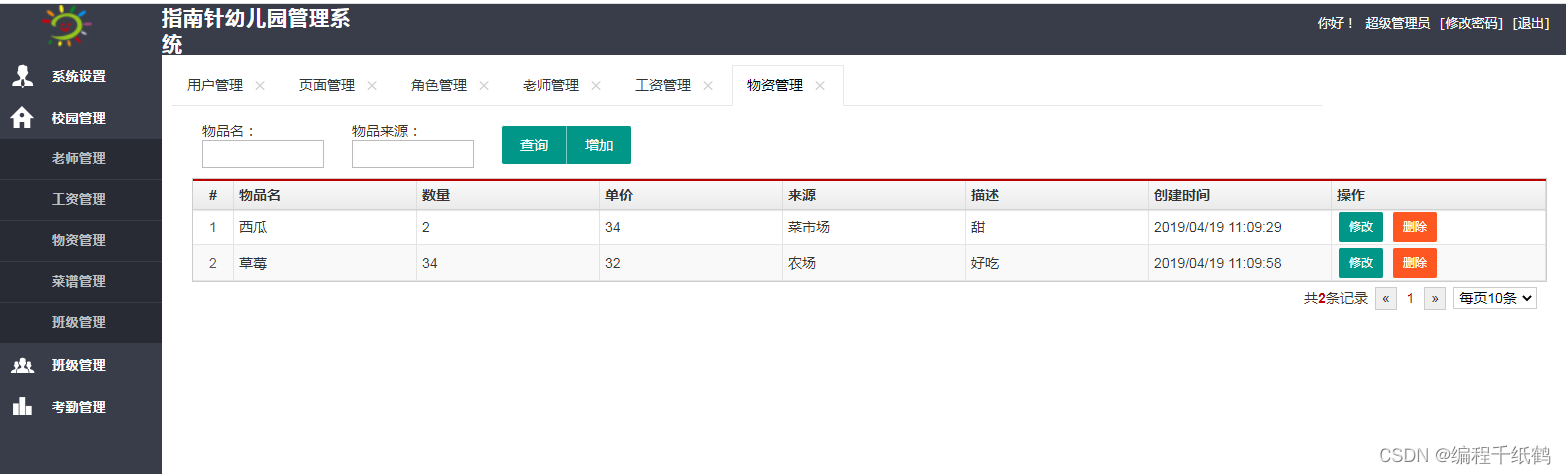Viewport: 1566px width, 474px height.
Task: Click the 来源 column header
Action: tap(874, 195)
